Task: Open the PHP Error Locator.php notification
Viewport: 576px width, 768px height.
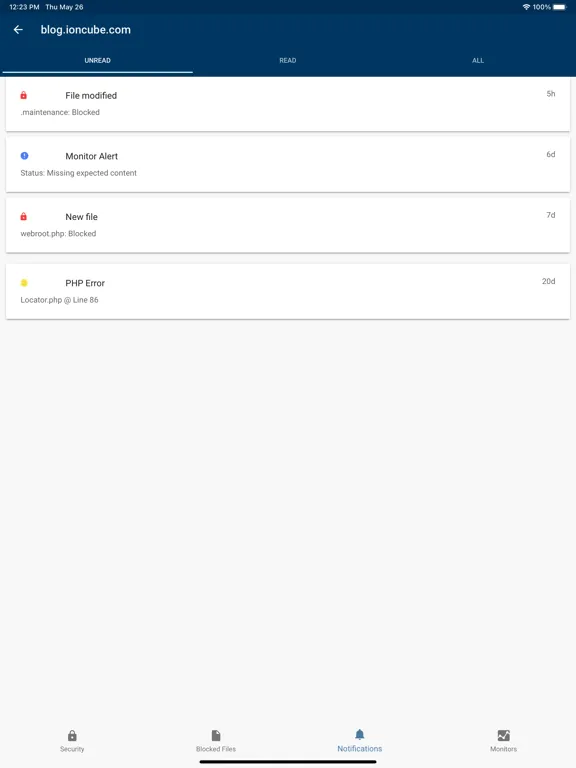Action: click(288, 291)
